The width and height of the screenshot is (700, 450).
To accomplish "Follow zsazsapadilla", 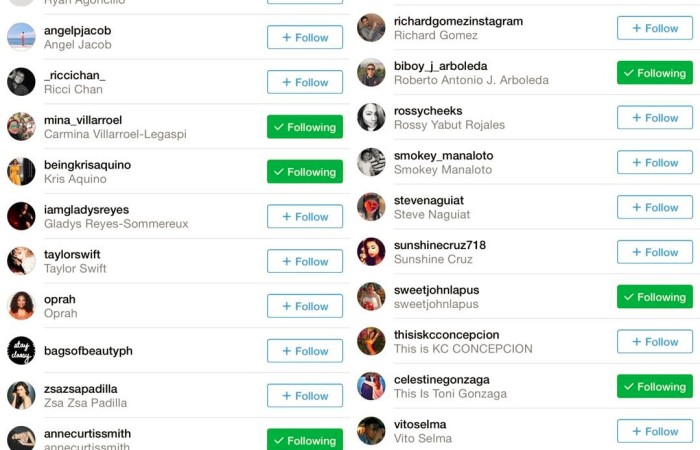I will [x=305, y=396].
